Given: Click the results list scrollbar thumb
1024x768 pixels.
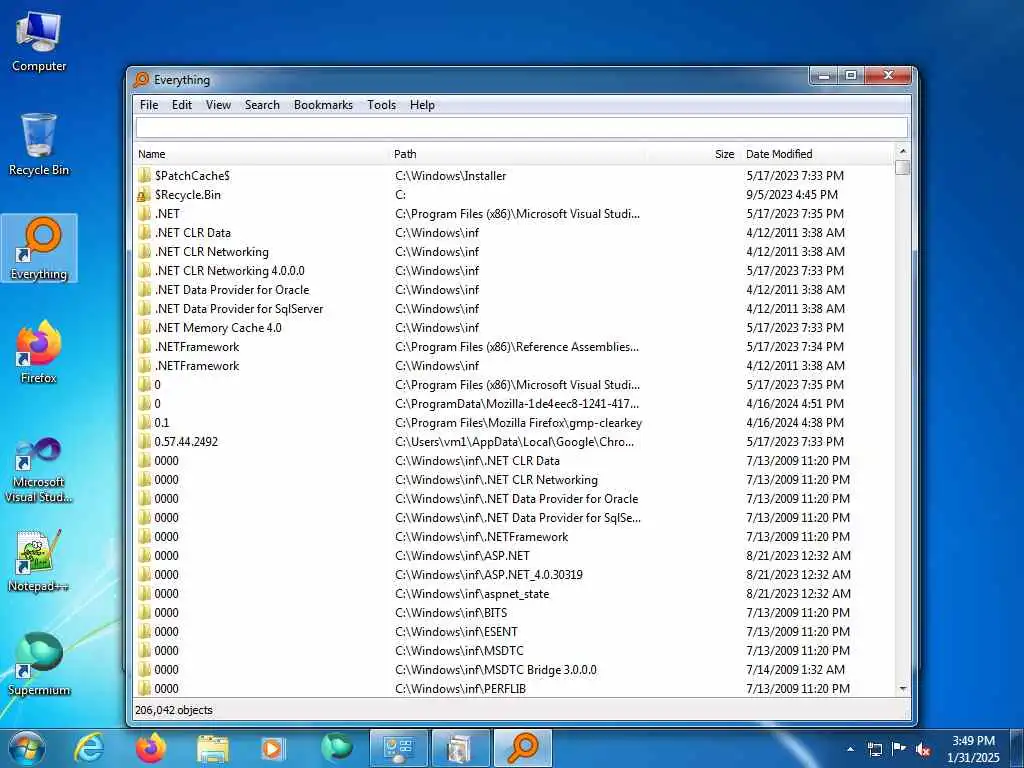Looking at the screenshot, I should point(903,167).
